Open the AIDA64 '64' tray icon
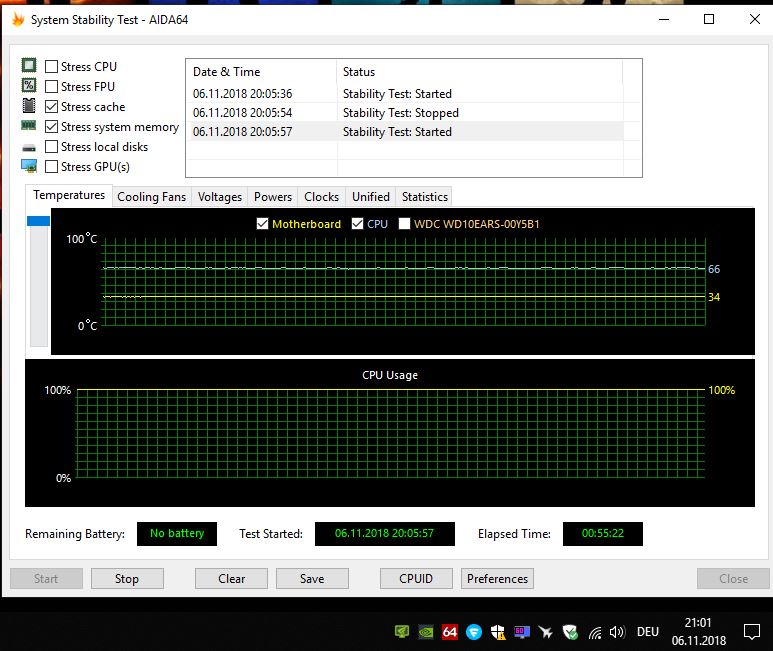This screenshot has height=651, width=773. tap(450, 632)
